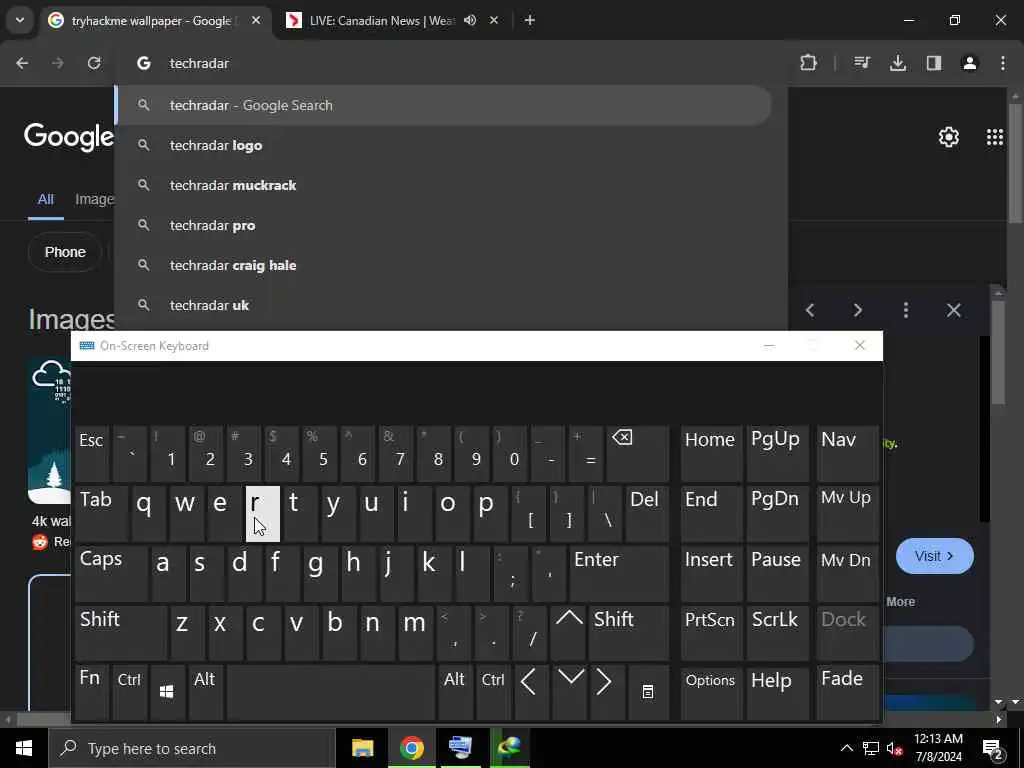This screenshot has height=768, width=1024.
Task: Click the image preview panel's scrollbar thumb
Action: coord(998,353)
